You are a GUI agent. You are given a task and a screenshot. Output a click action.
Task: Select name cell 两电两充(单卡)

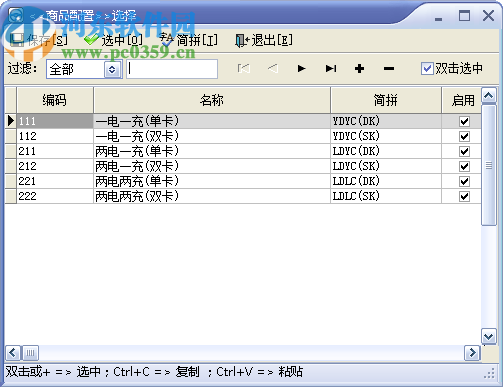tap(212, 181)
